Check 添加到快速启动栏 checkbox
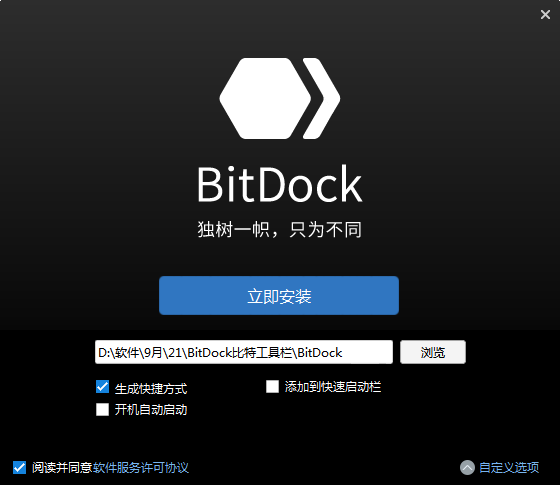This screenshot has height=485, width=560. tap(272, 386)
